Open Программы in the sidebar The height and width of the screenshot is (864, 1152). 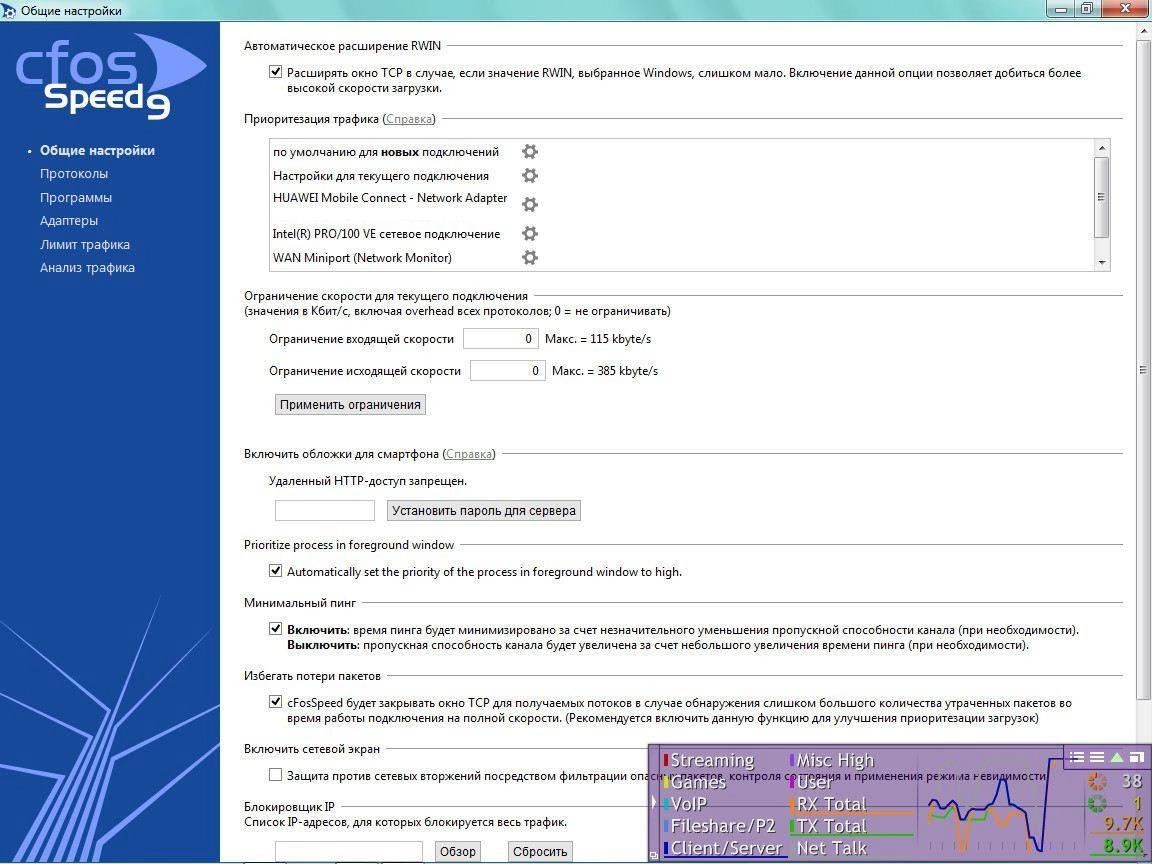[x=76, y=198]
